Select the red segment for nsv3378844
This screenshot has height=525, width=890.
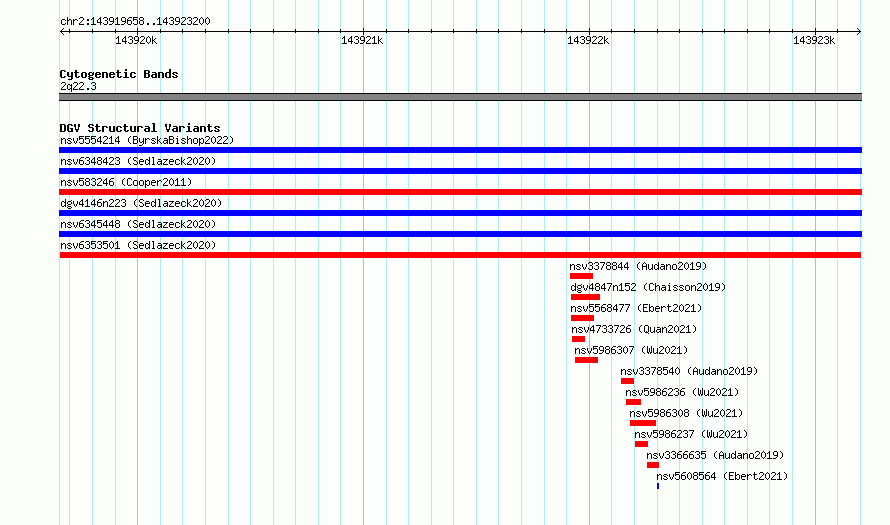tap(581, 276)
